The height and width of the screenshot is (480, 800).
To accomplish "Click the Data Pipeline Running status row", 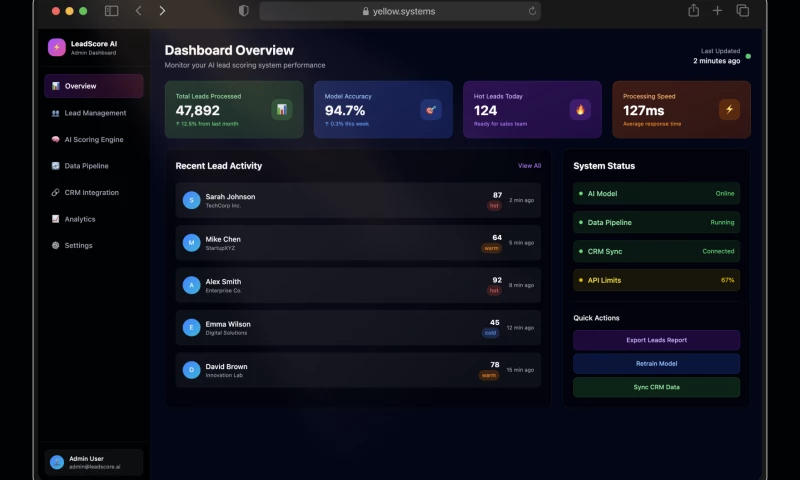I will [x=656, y=222].
